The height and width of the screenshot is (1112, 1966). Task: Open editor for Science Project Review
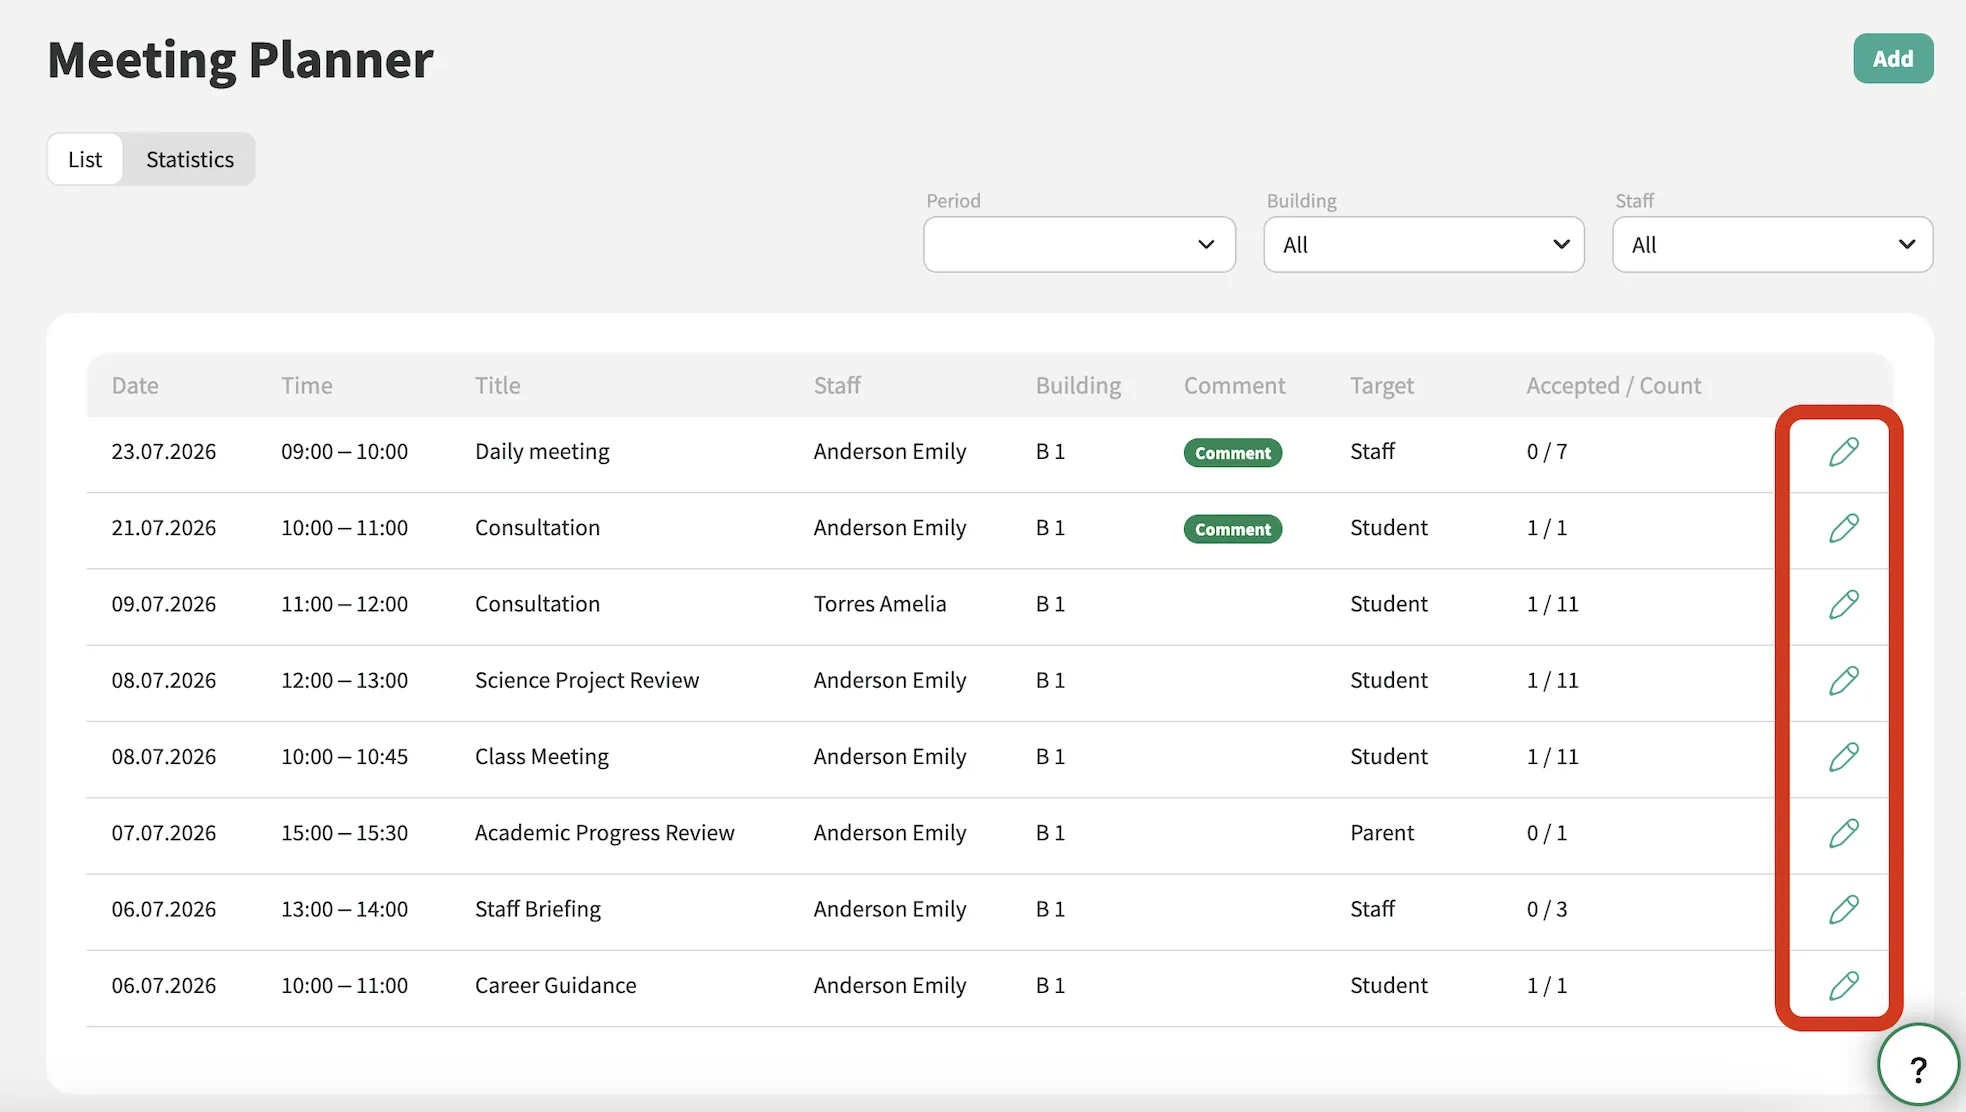point(1843,681)
